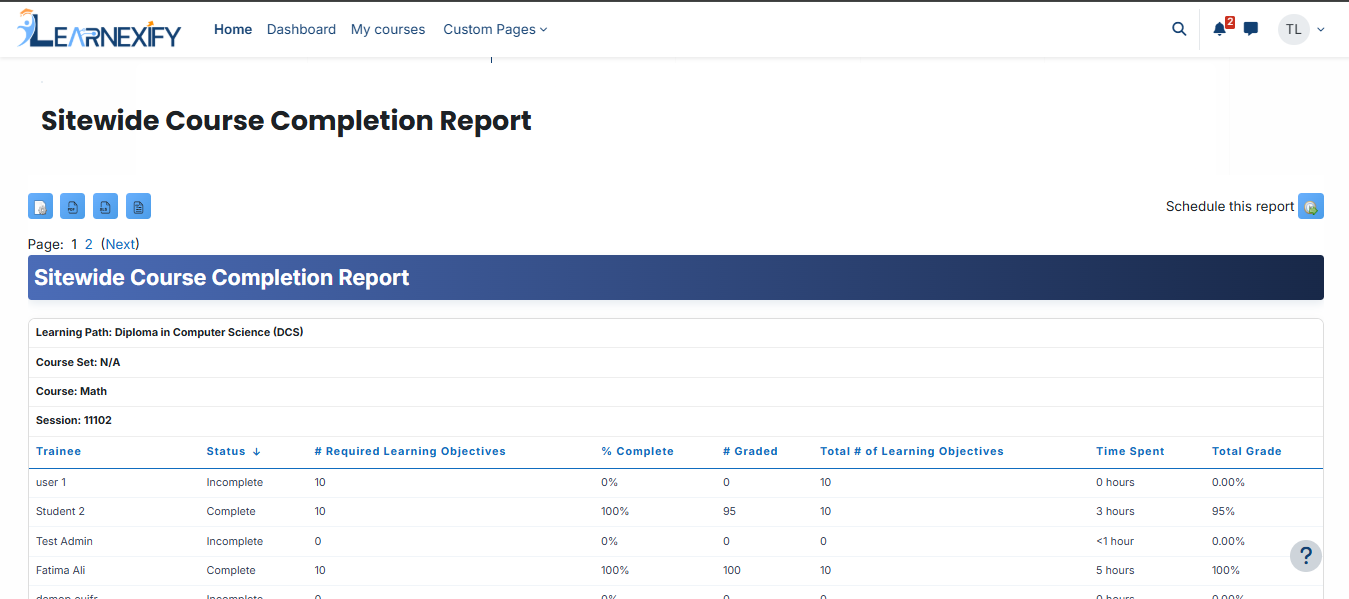Expand the Custom Pages dropdown

point(495,29)
